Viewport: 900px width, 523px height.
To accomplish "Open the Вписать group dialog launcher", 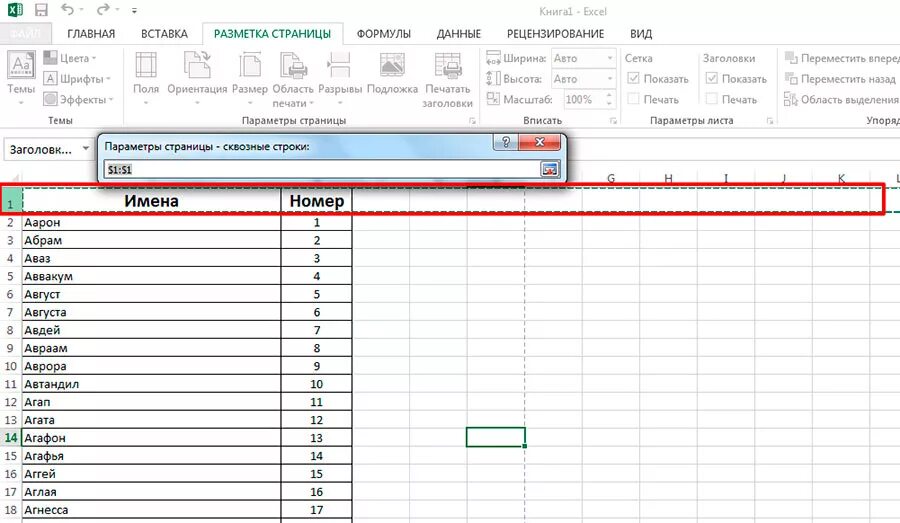I will click(613, 121).
